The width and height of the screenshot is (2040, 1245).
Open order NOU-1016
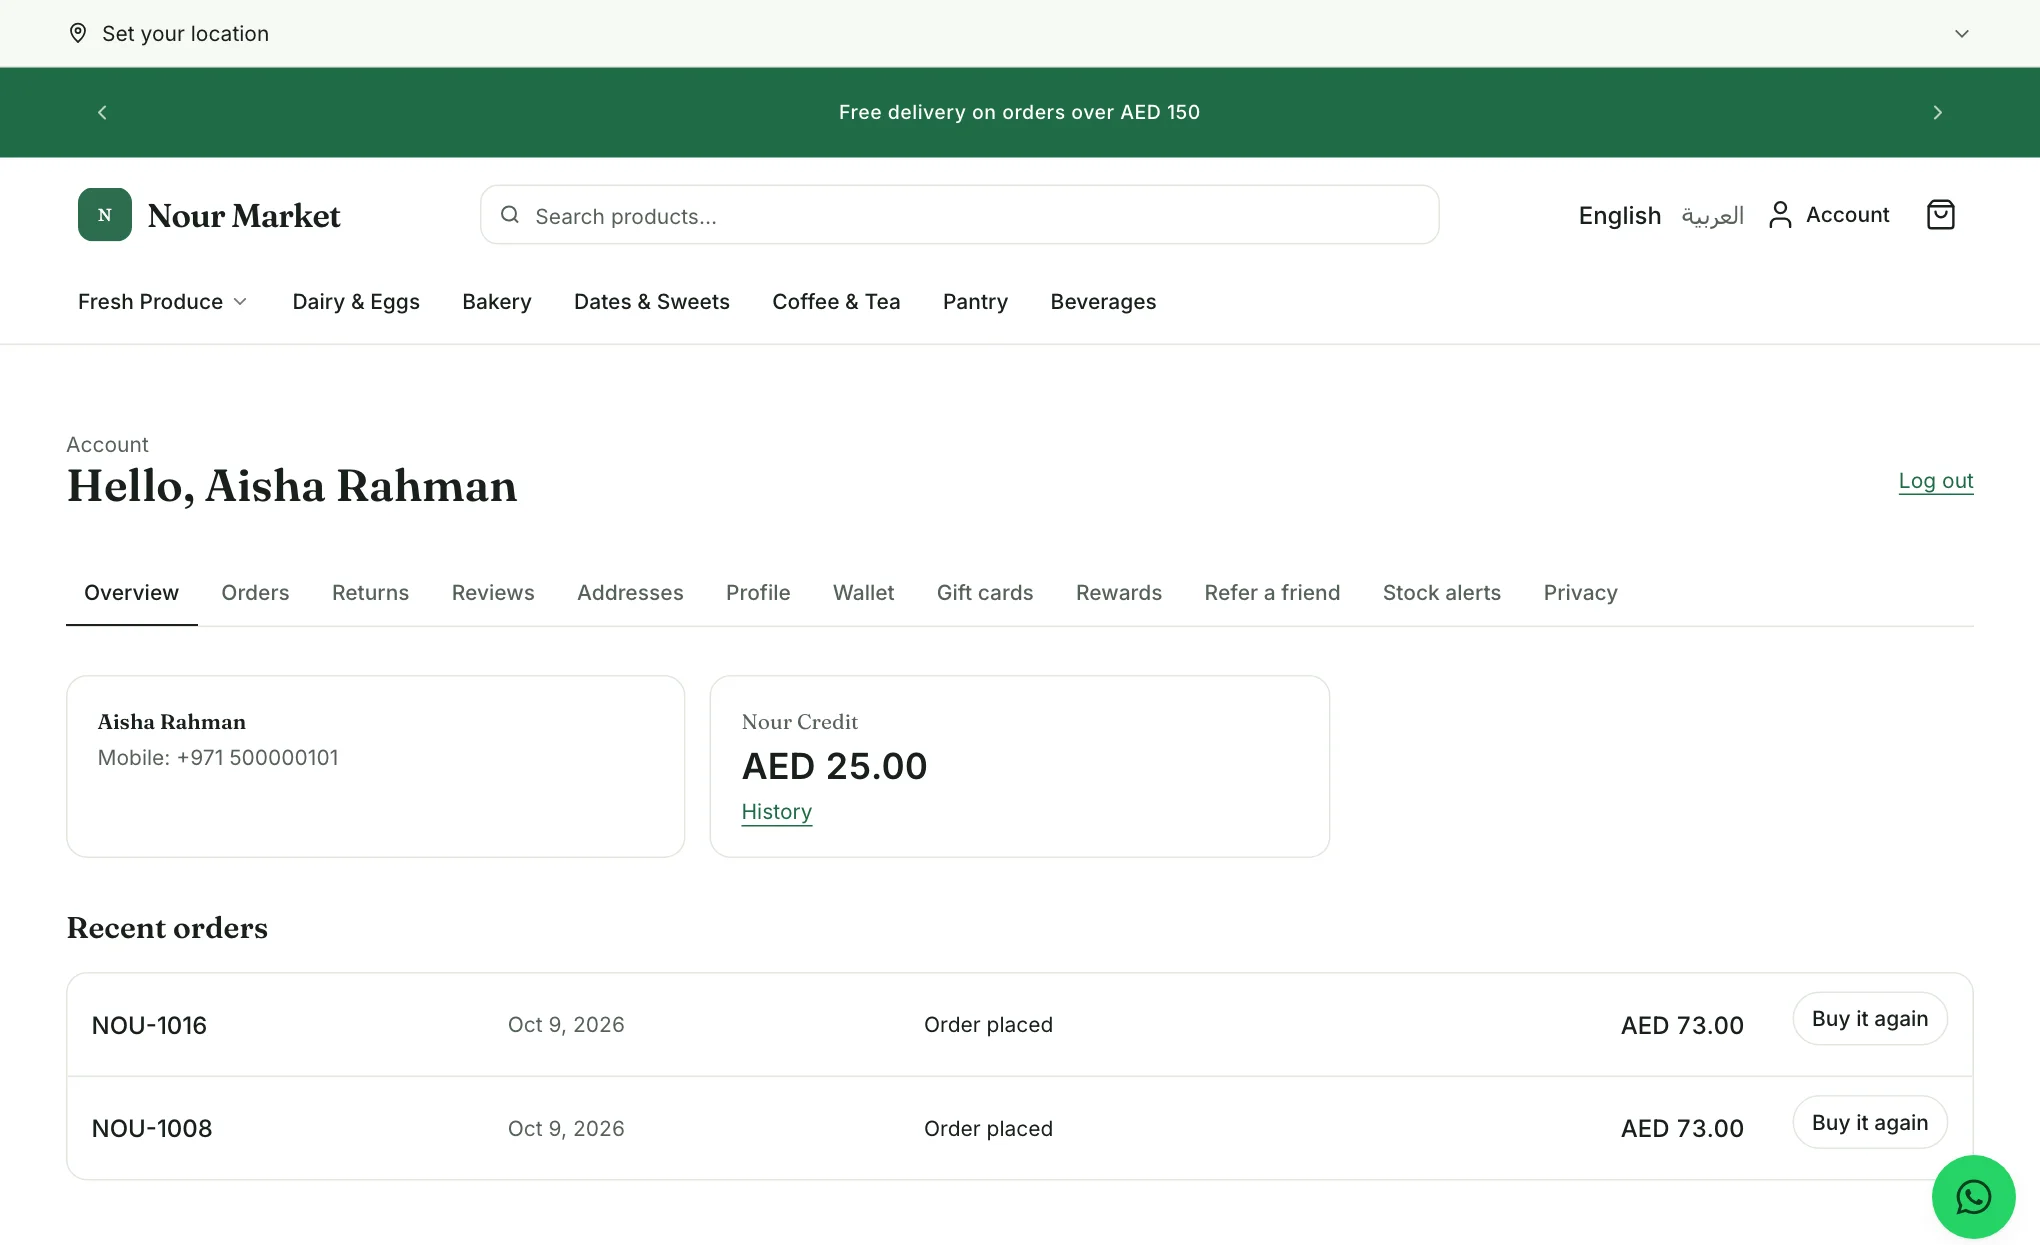point(149,1025)
